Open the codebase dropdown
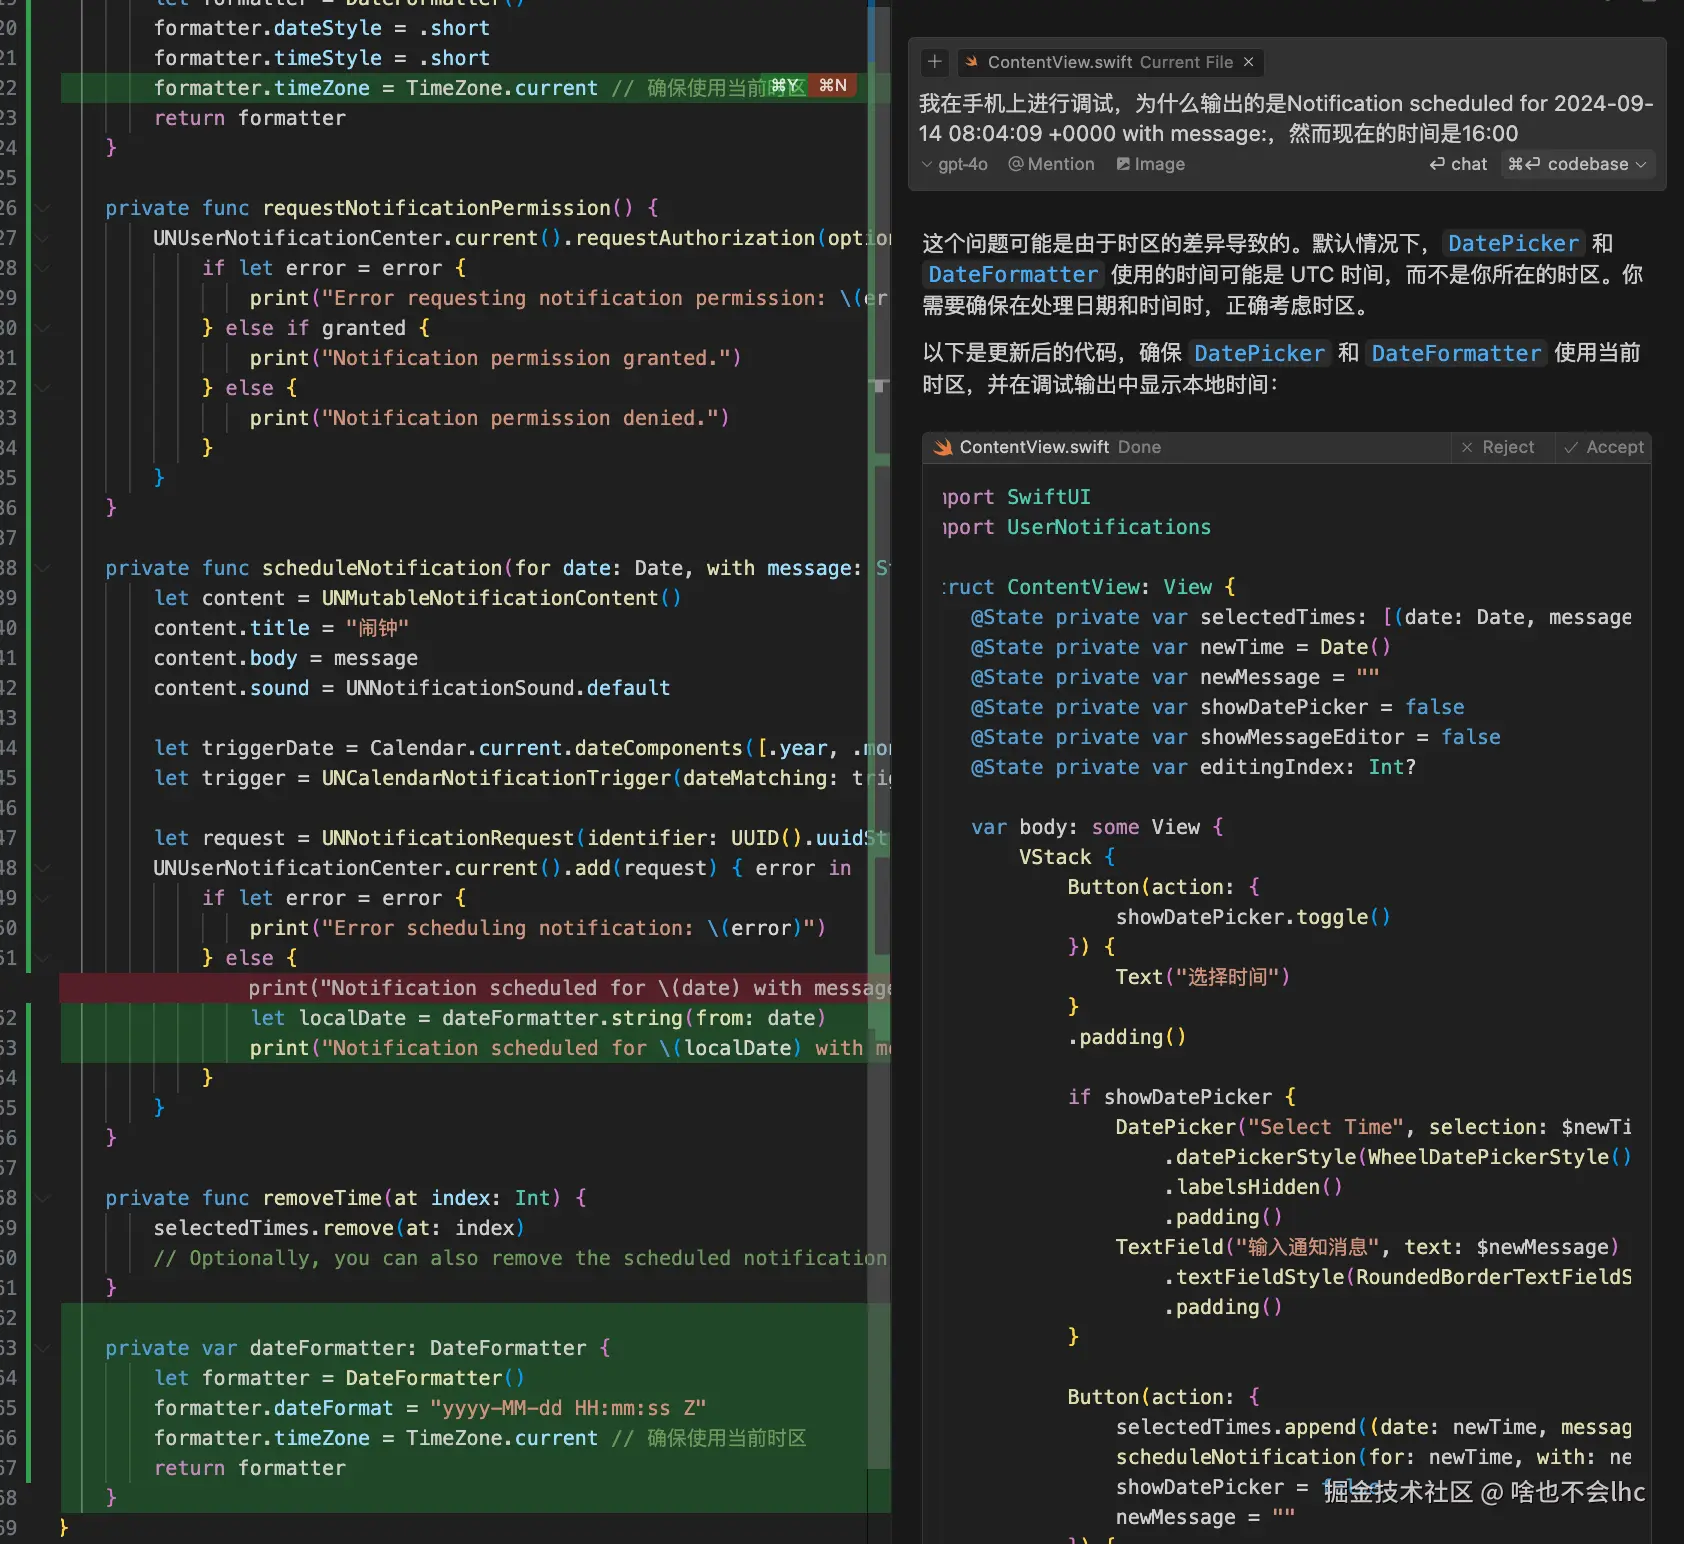Image resolution: width=1684 pixels, height=1544 pixels. pos(1577,164)
